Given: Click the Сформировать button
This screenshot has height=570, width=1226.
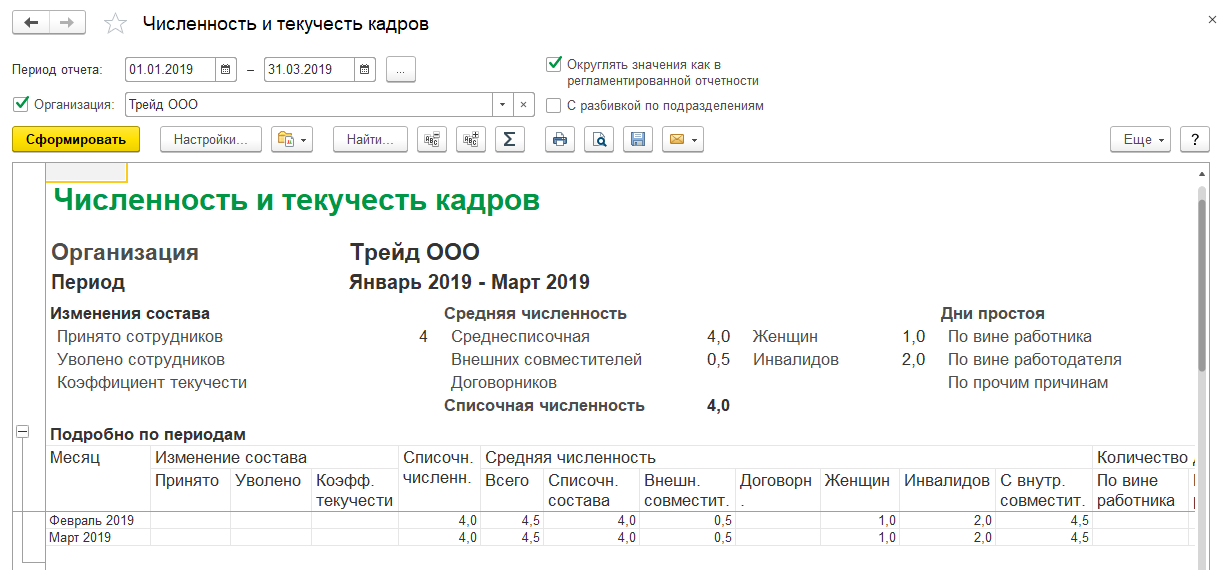Looking at the screenshot, I should (76, 140).
